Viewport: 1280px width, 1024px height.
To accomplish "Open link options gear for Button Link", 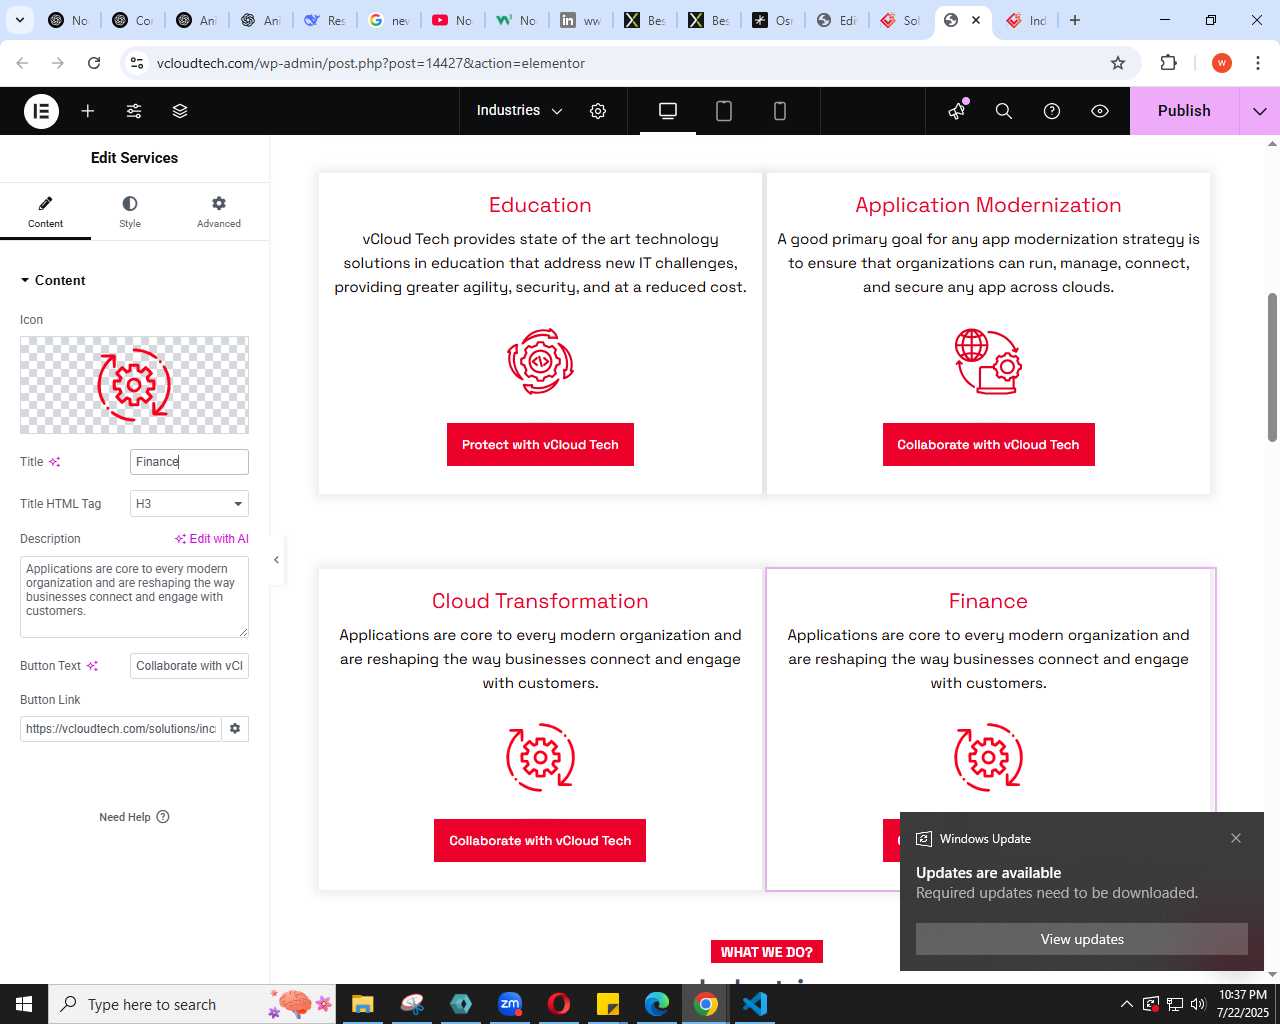I will point(235,729).
